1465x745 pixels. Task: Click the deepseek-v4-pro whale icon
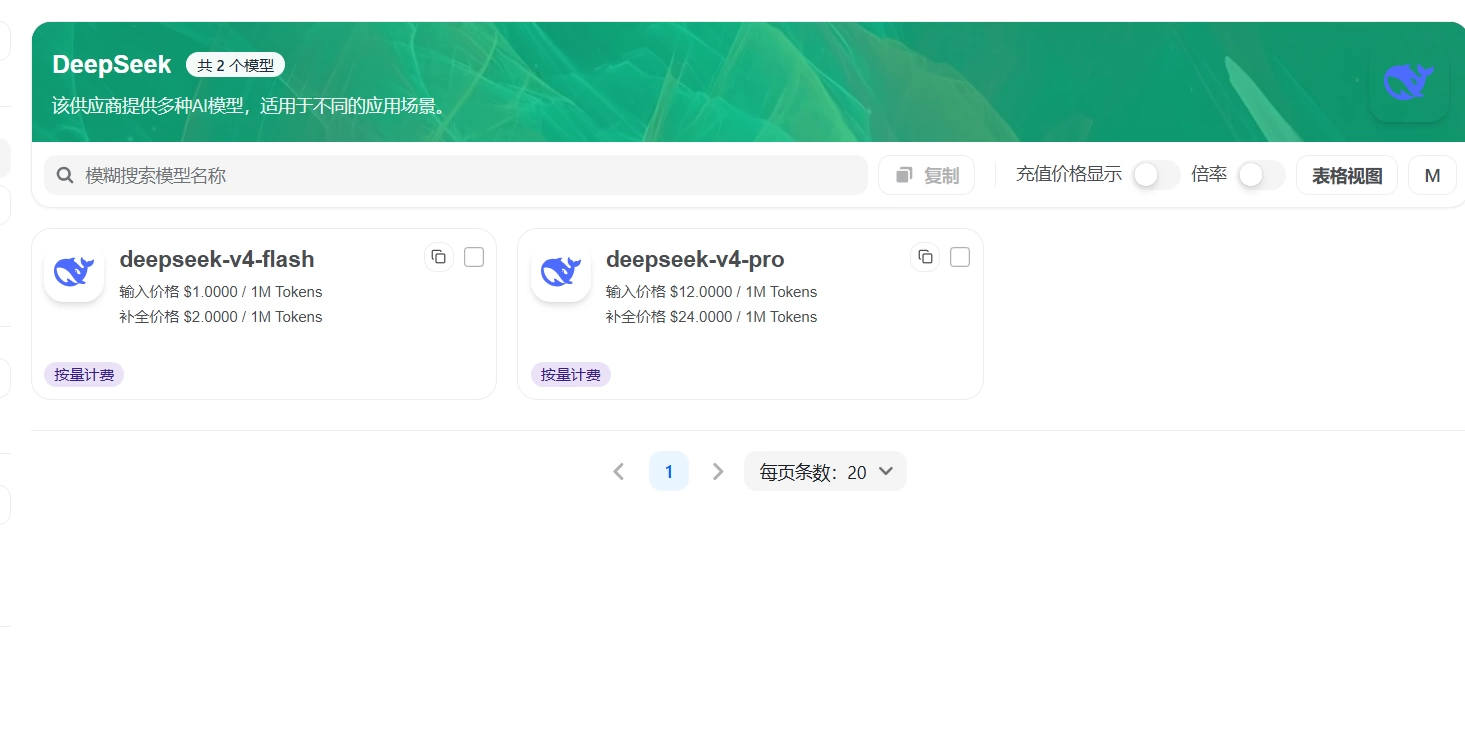561,271
